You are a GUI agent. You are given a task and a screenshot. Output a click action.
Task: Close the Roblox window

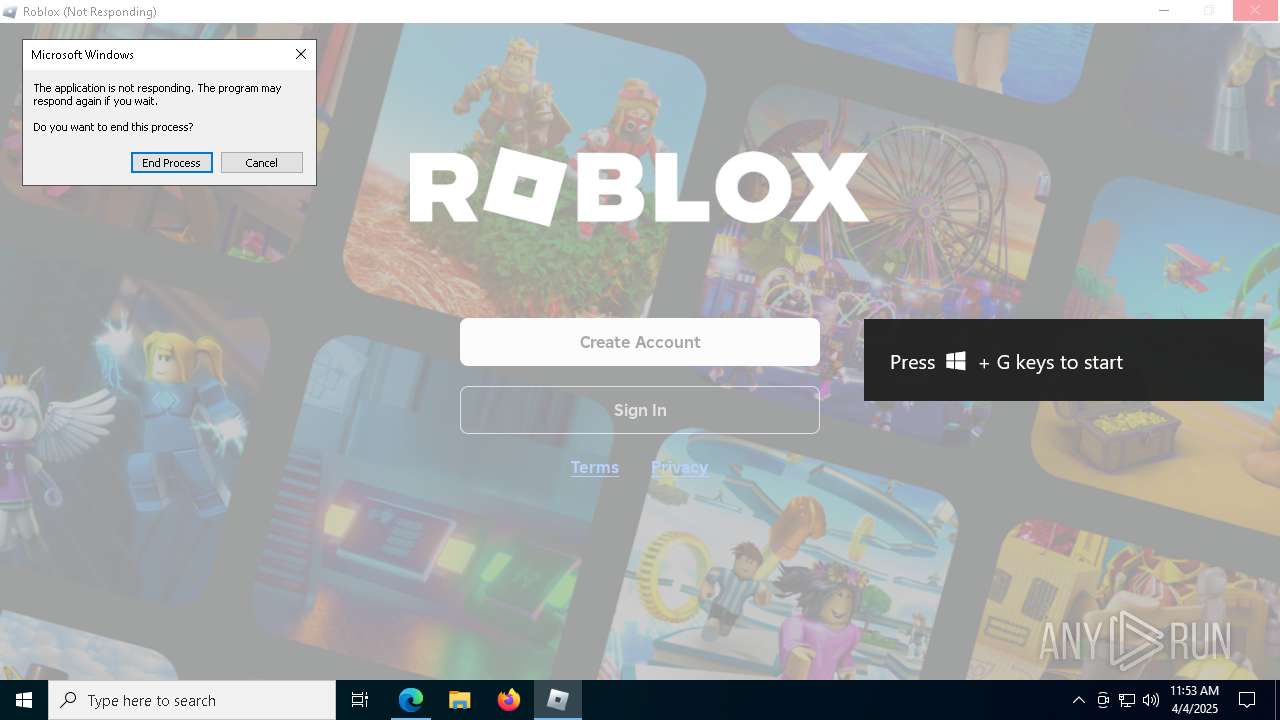pos(1256,11)
